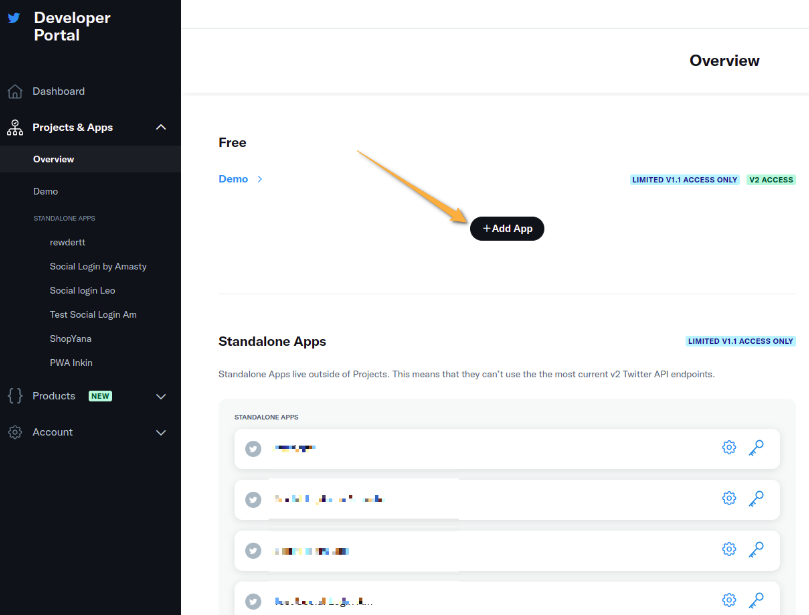Click the Standalone Apps section heading

tap(272, 342)
